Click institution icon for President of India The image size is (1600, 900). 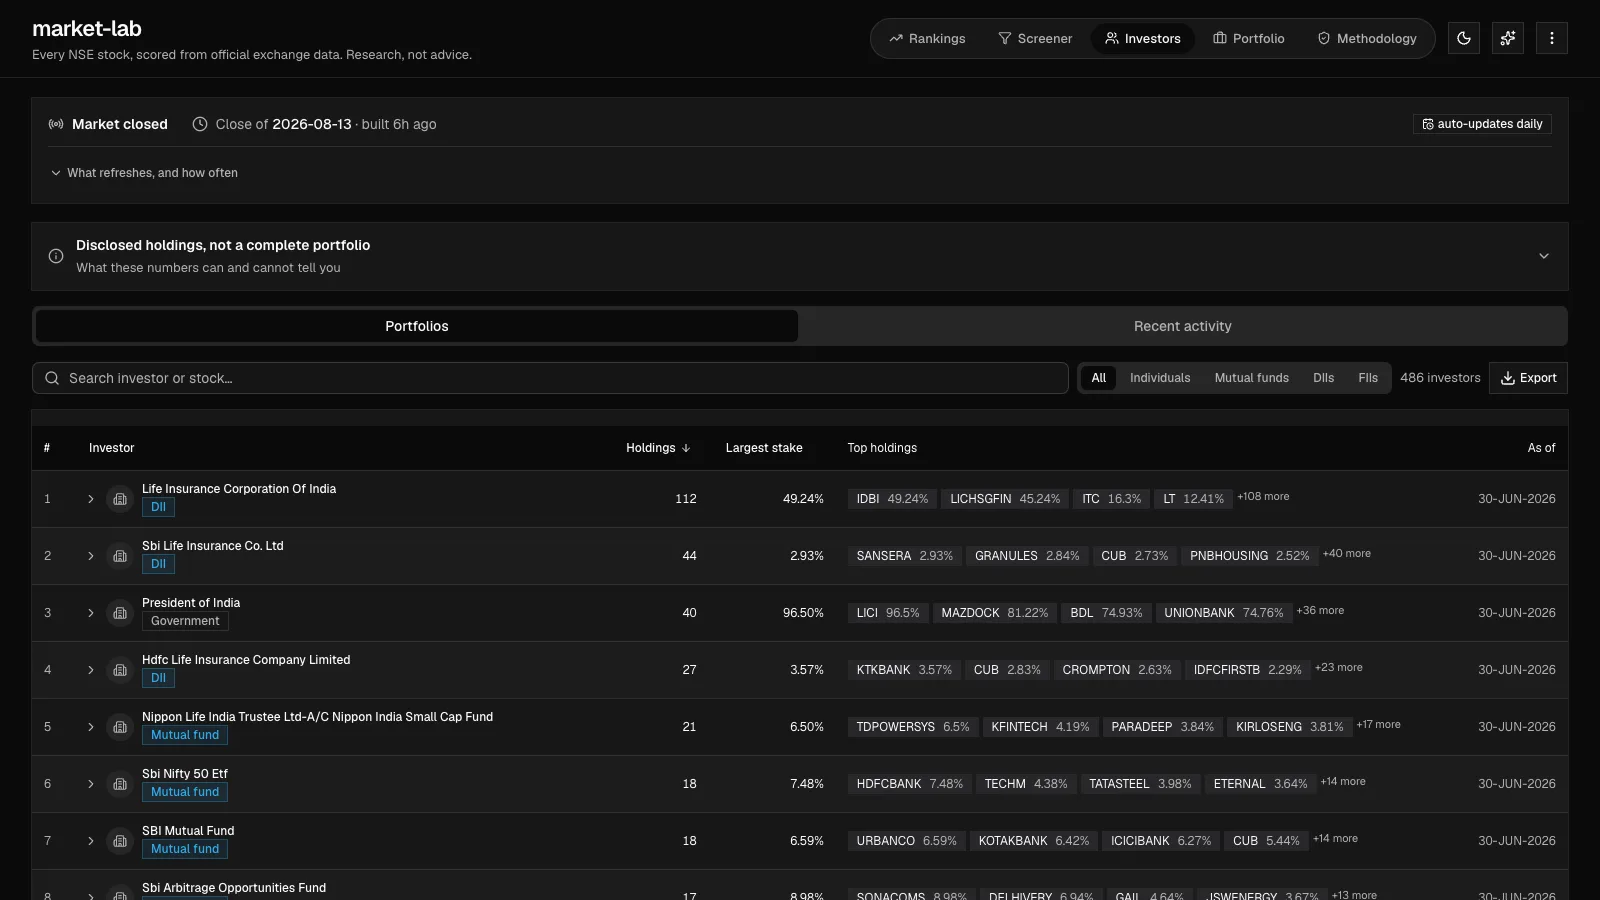pos(120,613)
